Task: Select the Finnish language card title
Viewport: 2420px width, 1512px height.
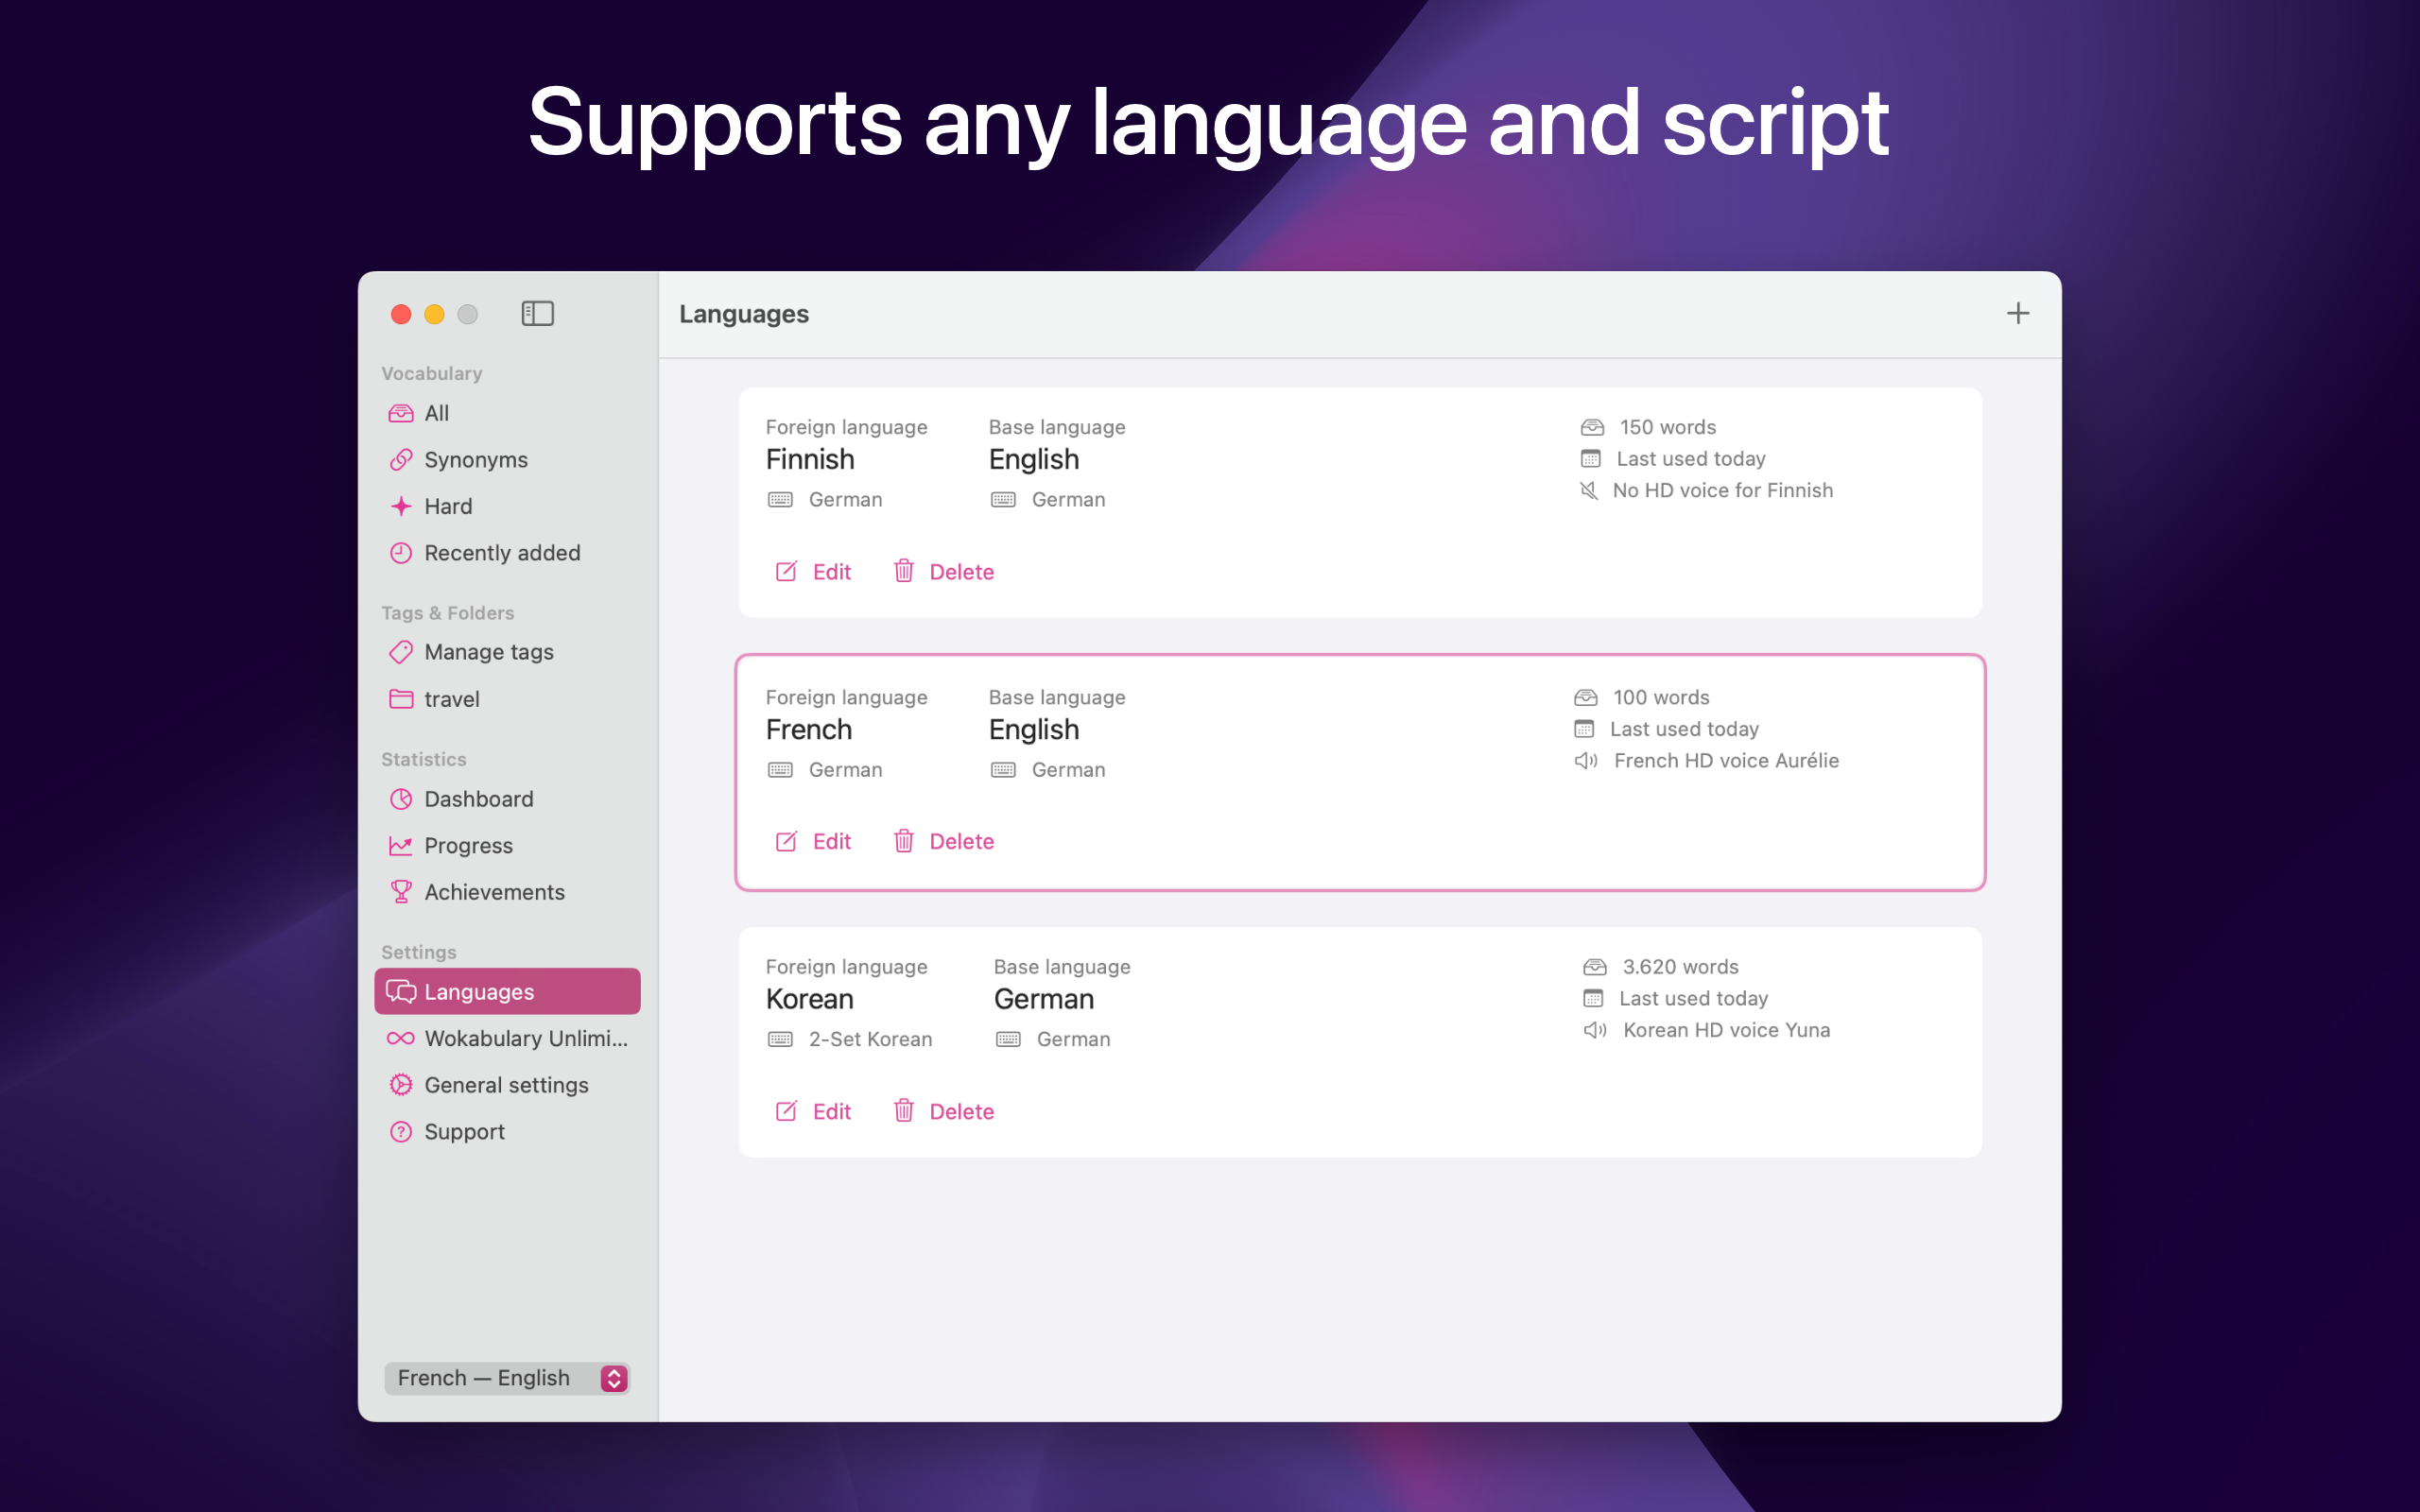Action: coord(810,460)
